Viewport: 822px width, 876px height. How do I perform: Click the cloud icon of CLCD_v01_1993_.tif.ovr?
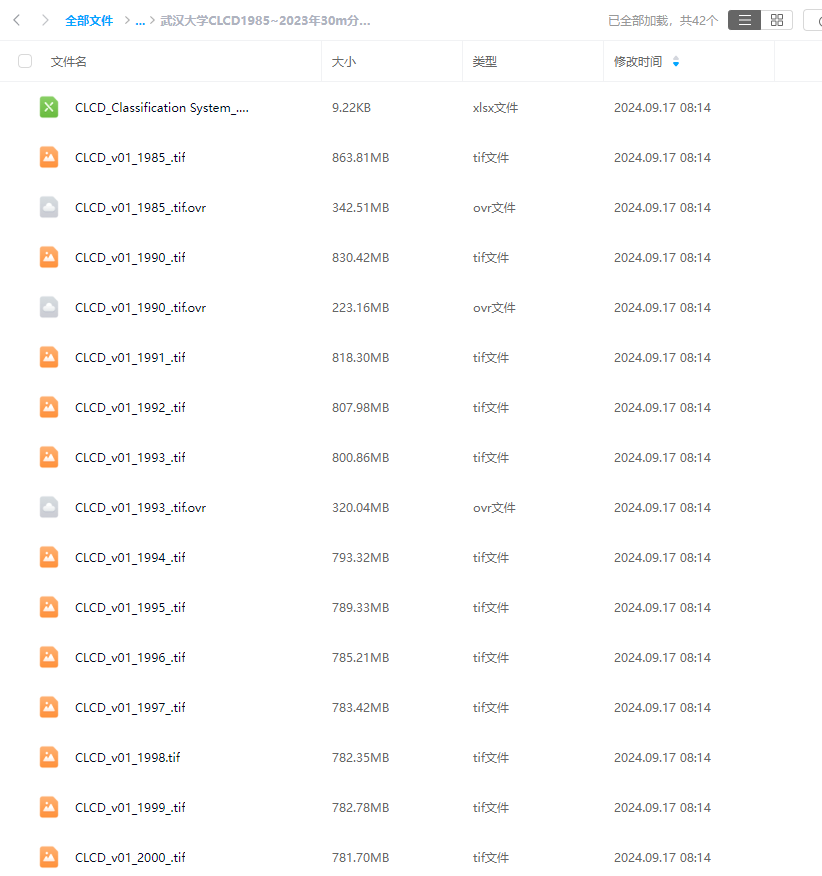[x=49, y=507]
